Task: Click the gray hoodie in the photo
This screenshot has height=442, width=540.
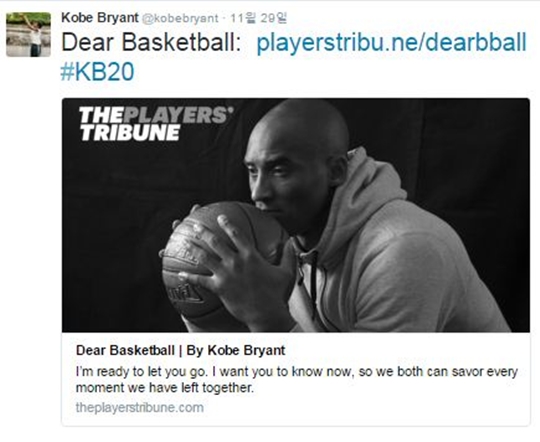Action: (399, 262)
